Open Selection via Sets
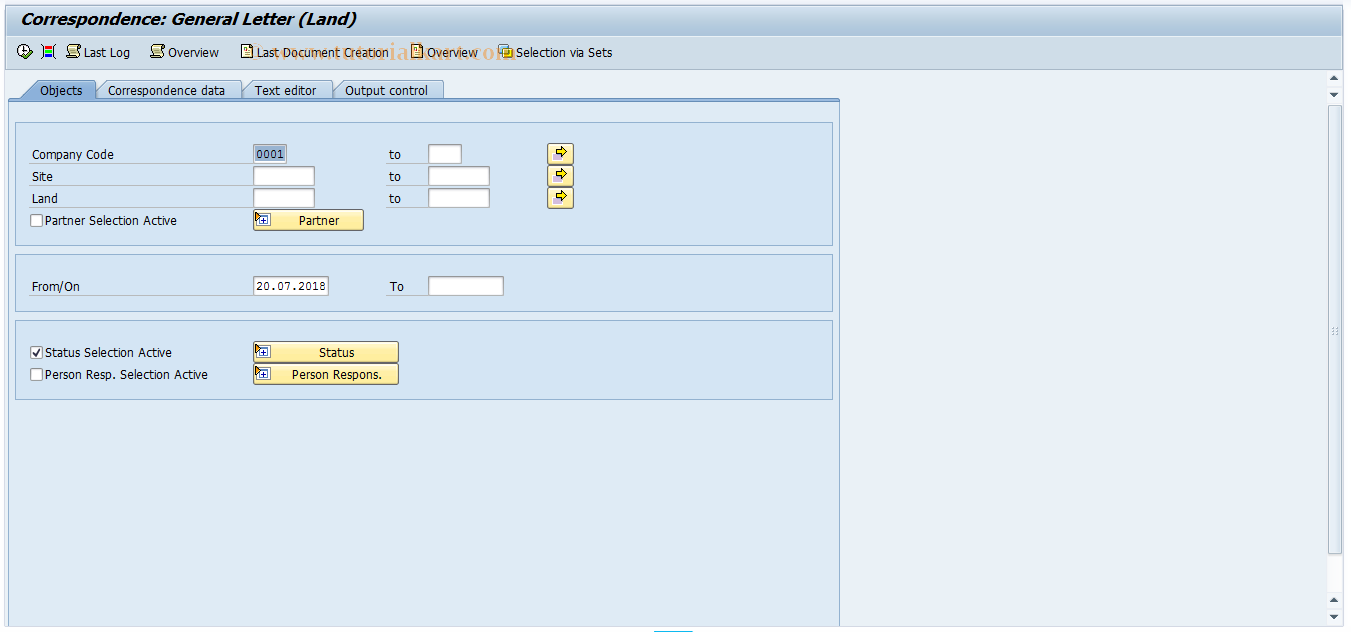The height and width of the screenshot is (632, 1351). click(555, 52)
